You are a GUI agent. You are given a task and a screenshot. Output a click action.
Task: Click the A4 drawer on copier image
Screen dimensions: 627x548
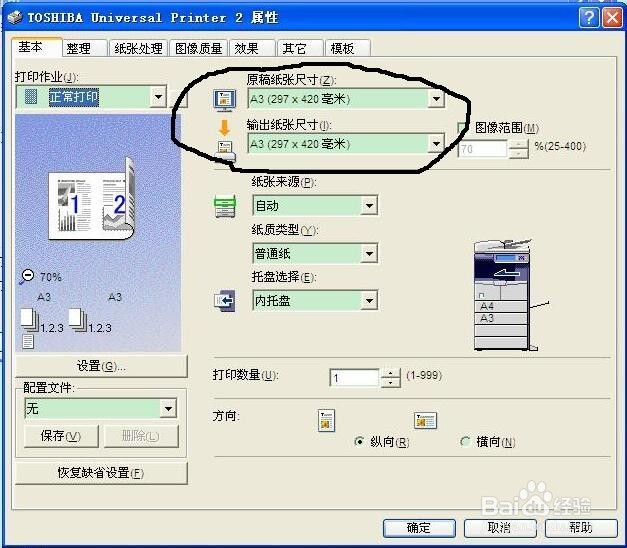[x=501, y=306]
